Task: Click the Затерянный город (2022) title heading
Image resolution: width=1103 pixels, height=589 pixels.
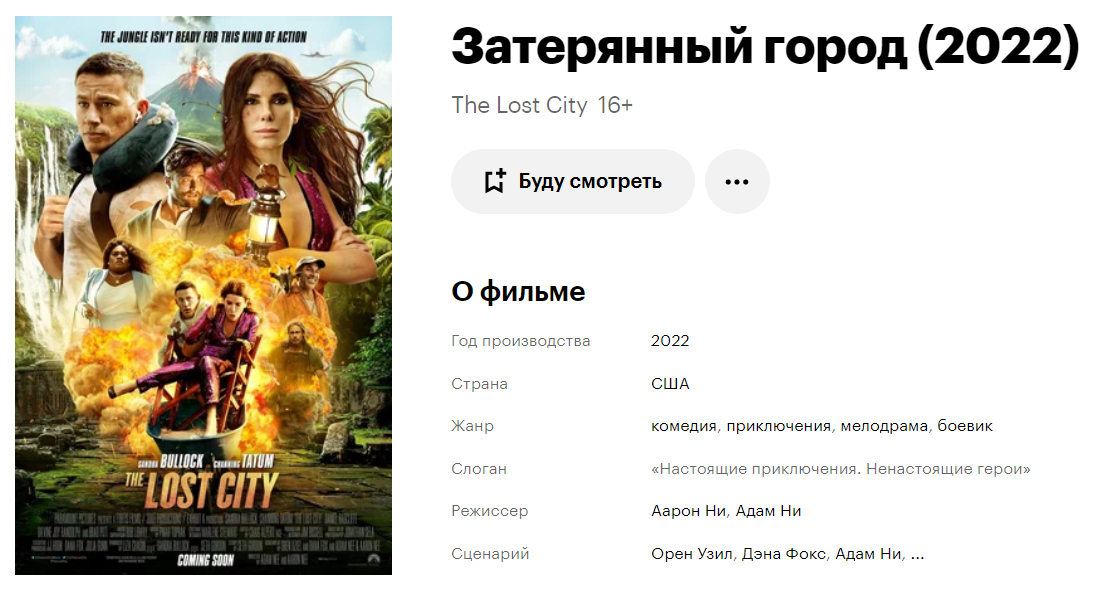Action: tap(765, 48)
